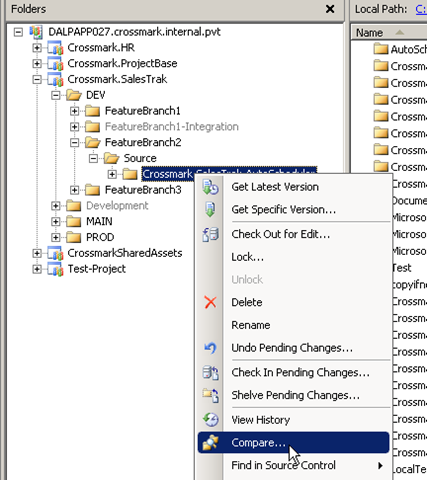Expand the FeatureBranch3 folder node

[x=74, y=190]
